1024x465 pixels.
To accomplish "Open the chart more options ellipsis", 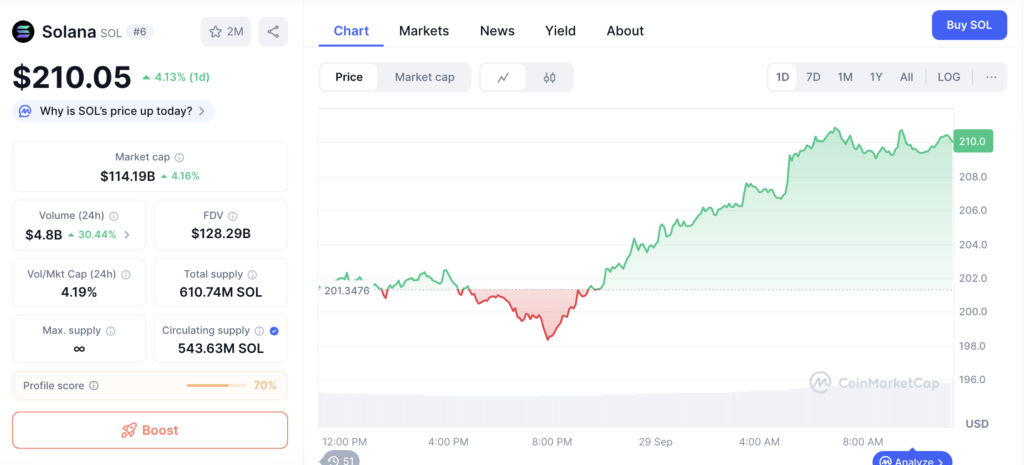I will click(x=991, y=77).
